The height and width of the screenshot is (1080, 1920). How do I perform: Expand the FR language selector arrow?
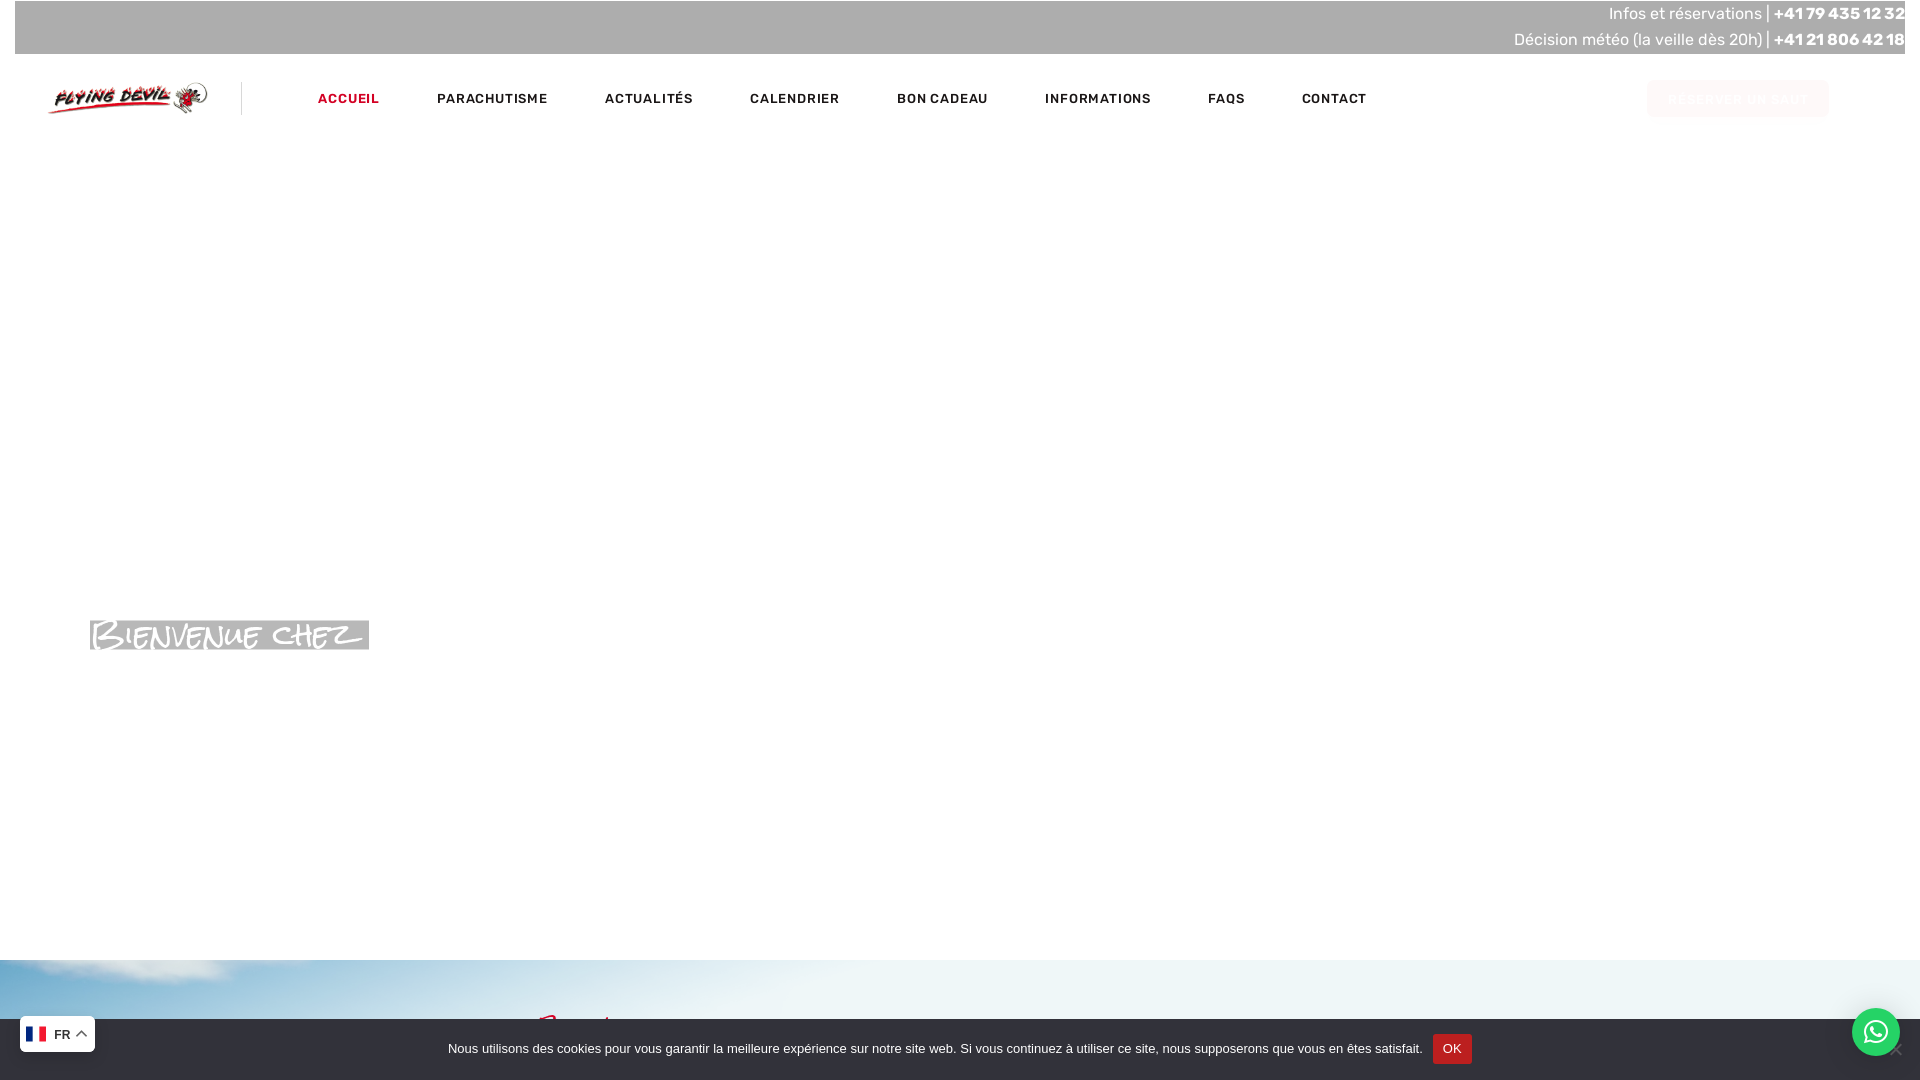(82, 1034)
